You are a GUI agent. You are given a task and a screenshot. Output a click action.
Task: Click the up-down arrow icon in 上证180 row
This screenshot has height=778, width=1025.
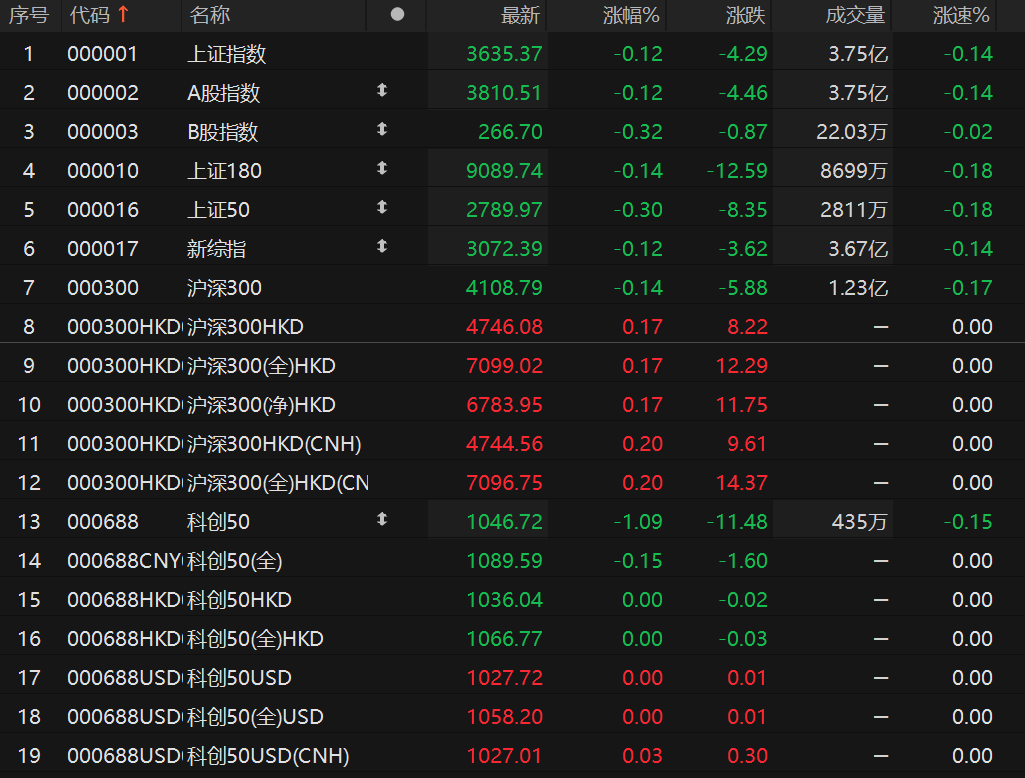coord(381,169)
